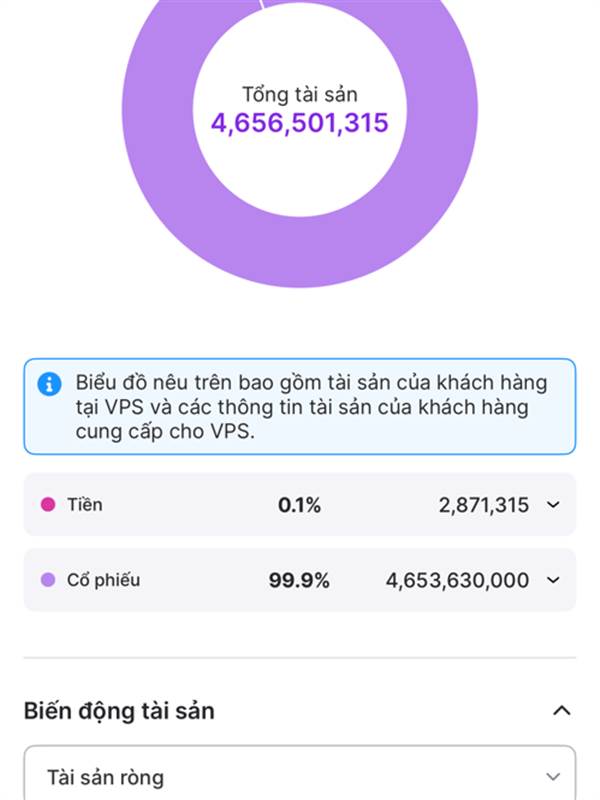Viewport: 600px width, 800px height.
Task: Click the thin white divider atop donut chart
Action: 263,5
